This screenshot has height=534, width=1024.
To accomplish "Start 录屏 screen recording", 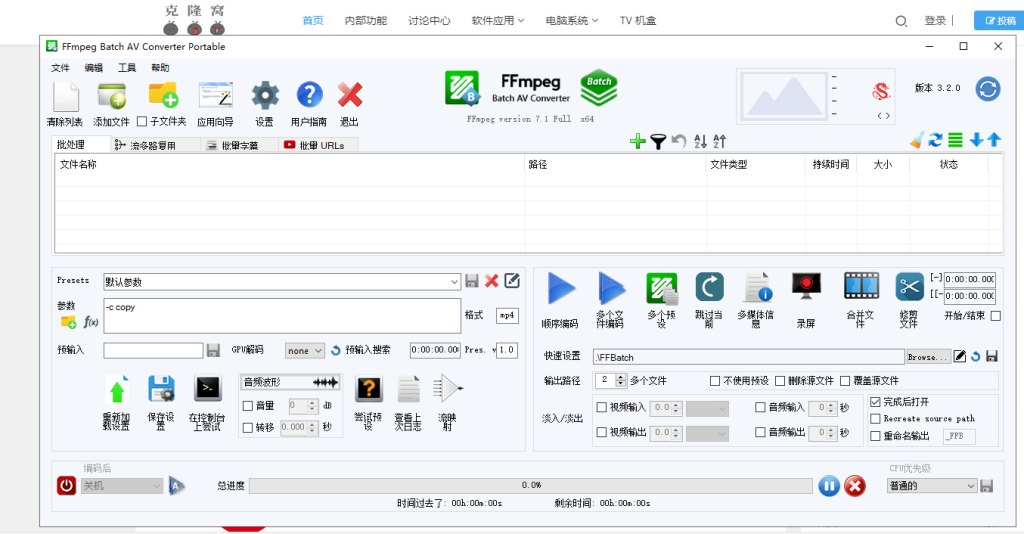I will click(x=806, y=287).
